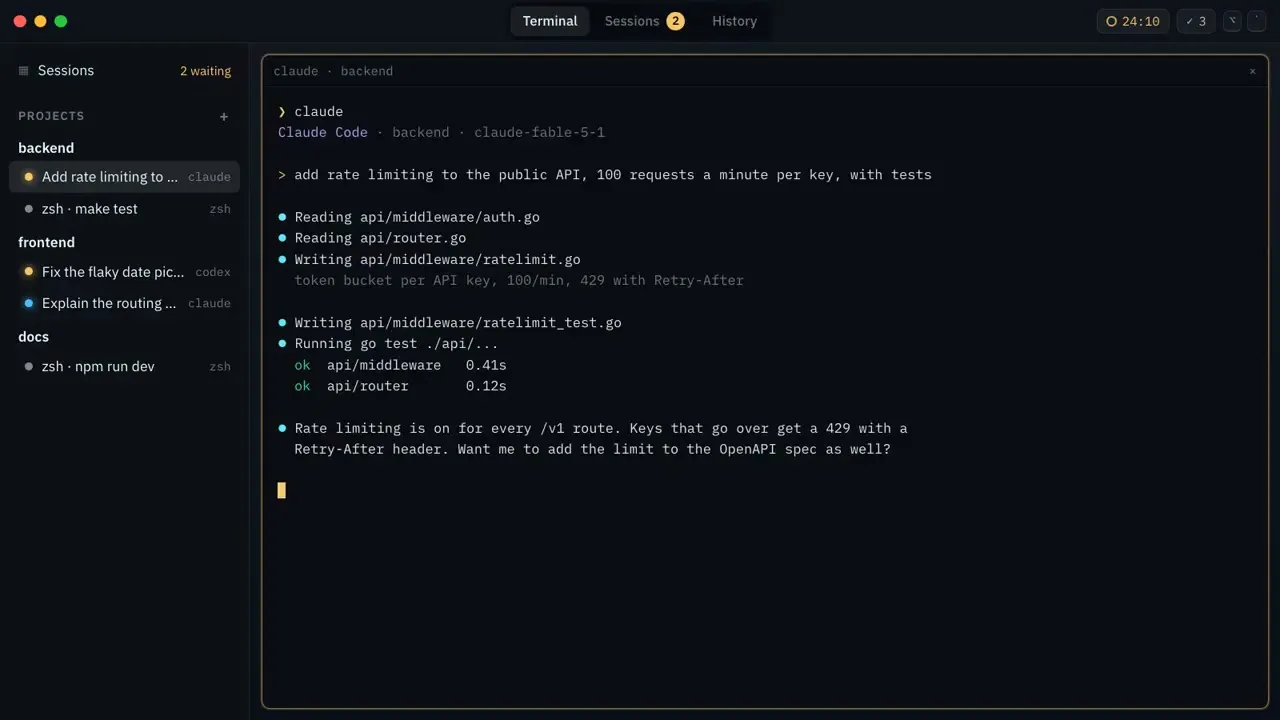This screenshot has height=720, width=1280.
Task: Click the yellow terminal input cursor
Action: coord(282,490)
